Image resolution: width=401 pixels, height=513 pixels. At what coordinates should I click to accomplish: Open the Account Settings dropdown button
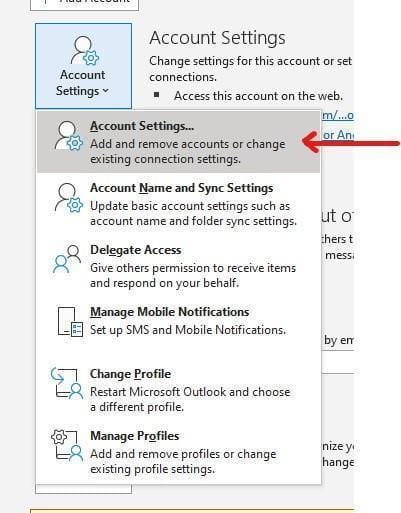pyautogui.click(x=83, y=66)
